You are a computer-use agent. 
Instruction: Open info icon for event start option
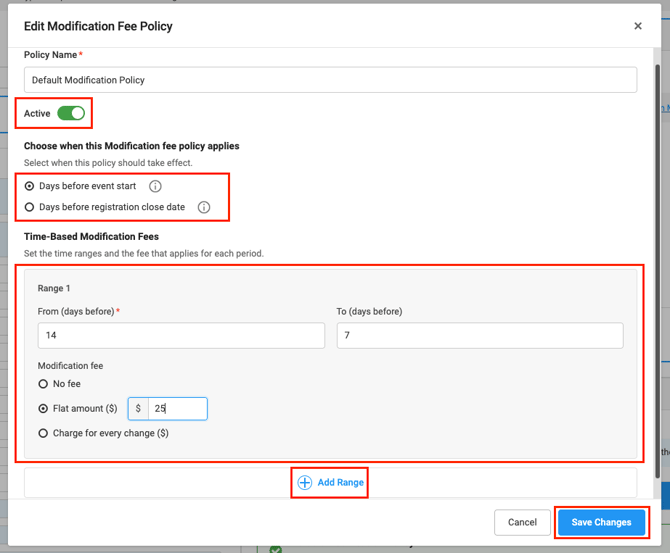pyautogui.click(x=155, y=186)
